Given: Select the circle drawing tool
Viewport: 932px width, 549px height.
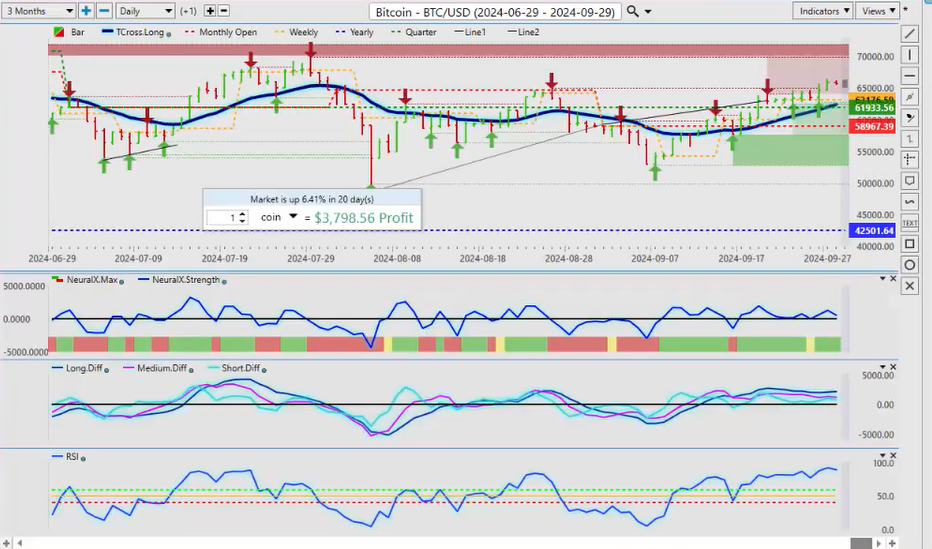Looking at the screenshot, I should [x=909, y=265].
